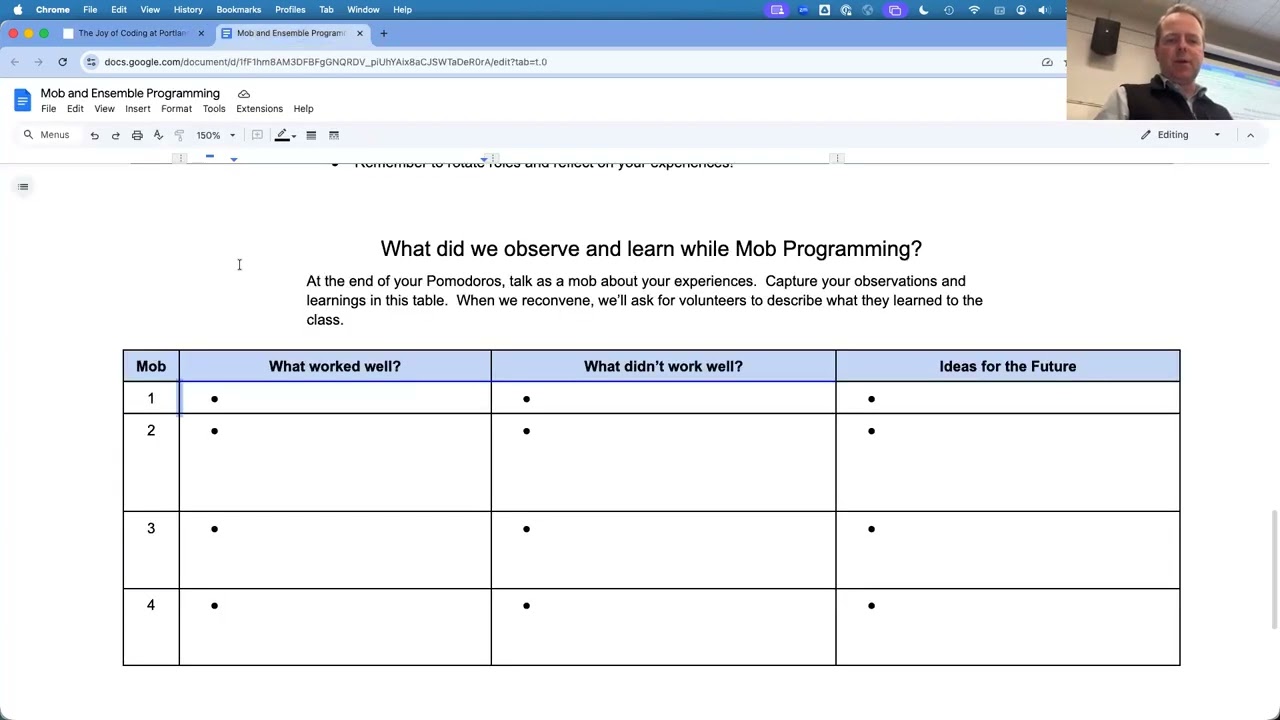The width and height of the screenshot is (1280, 720).
Task: Click the Chrome address bar URL
Action: coord(325,62)
